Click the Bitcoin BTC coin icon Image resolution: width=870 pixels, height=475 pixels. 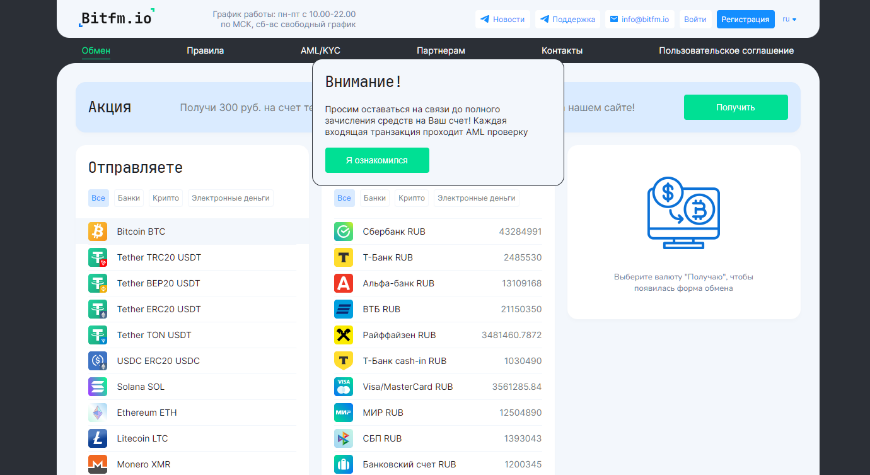pos(98,231)
